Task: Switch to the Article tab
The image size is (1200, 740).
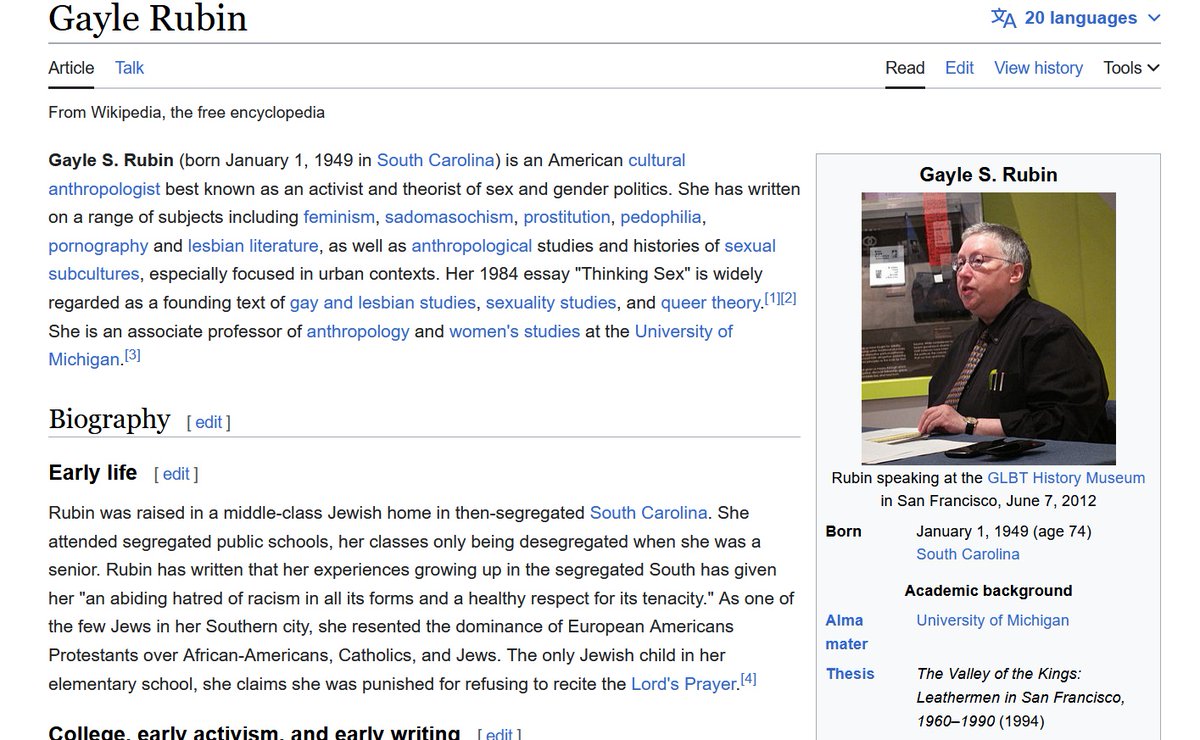Action: tap(71, 68)
